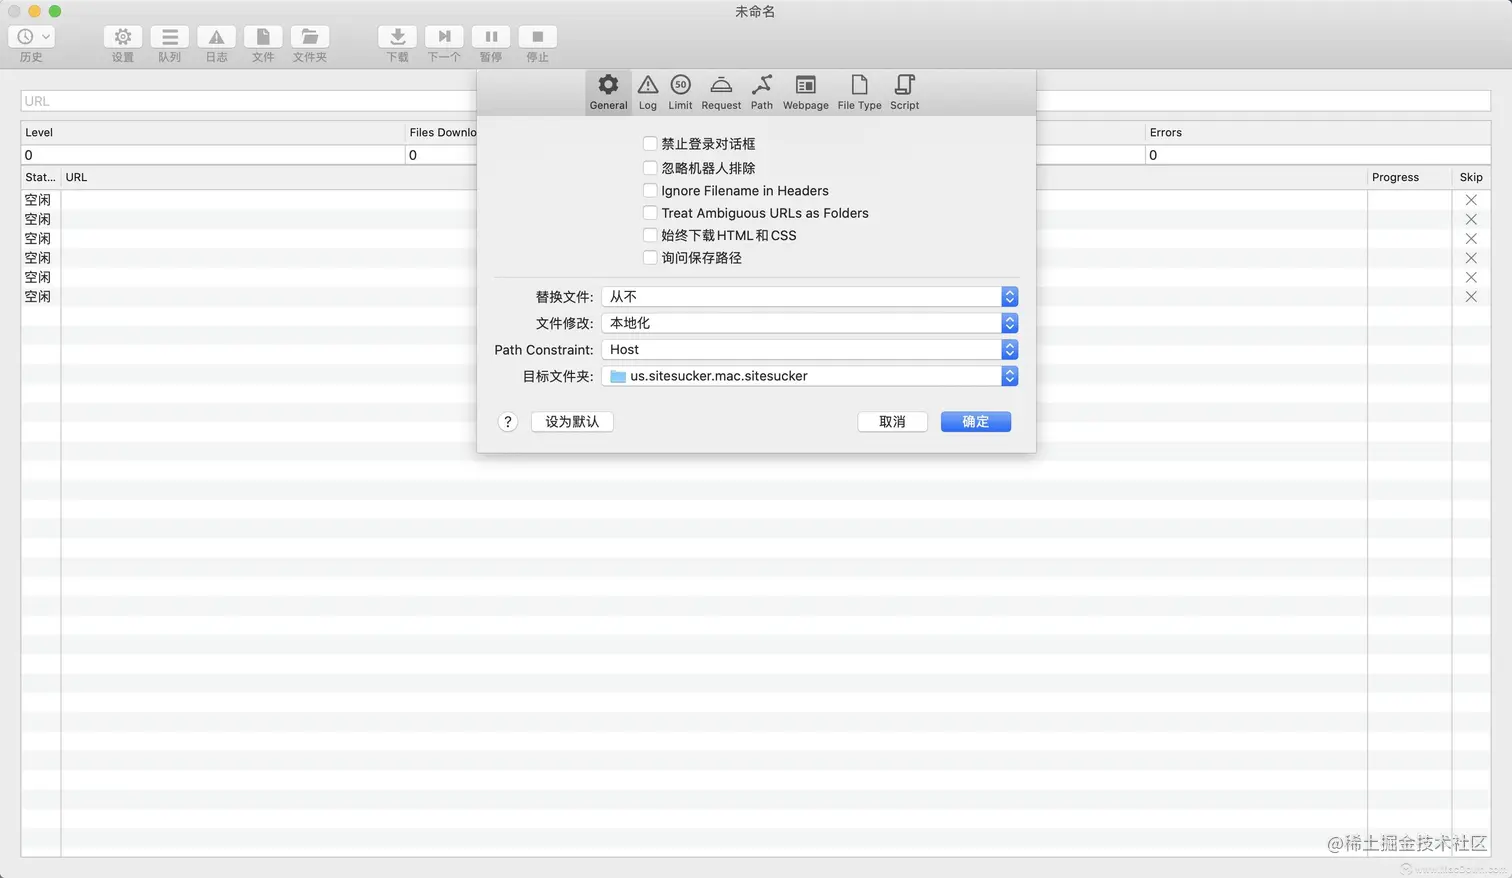Click the 设为默认 button
Screen dimensions: 1512x878
tap(571, 421)
